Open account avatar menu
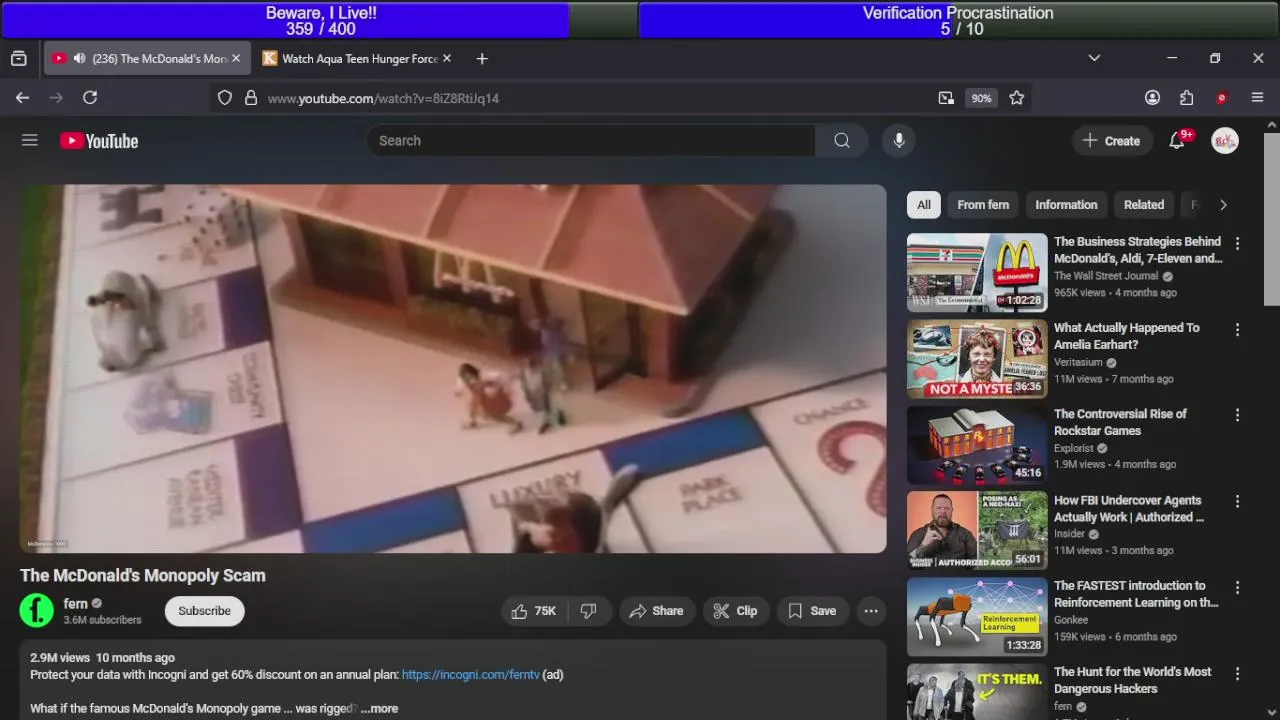Viewport: 1280px width, 720px height. 1225,141
